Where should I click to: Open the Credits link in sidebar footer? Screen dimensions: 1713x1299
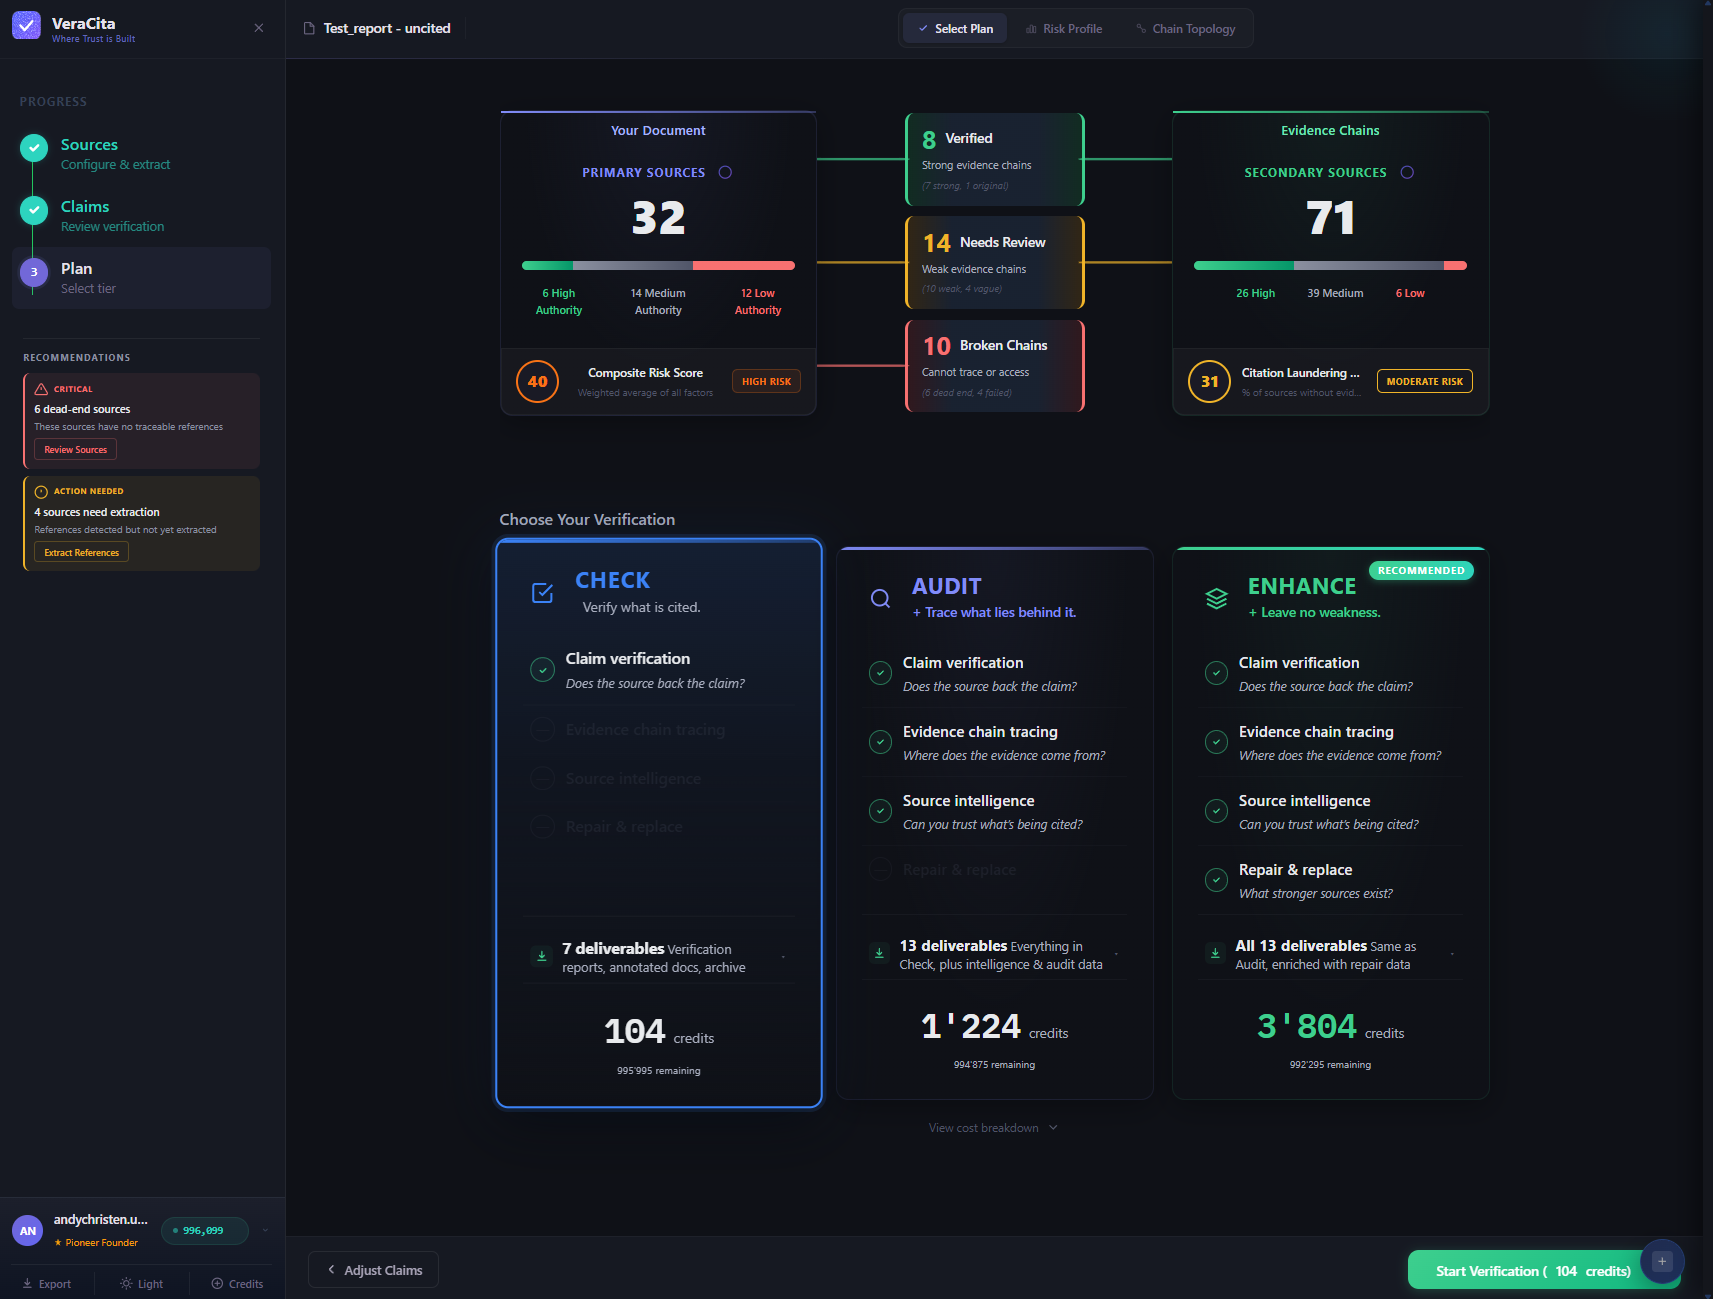coord(237,1284)
